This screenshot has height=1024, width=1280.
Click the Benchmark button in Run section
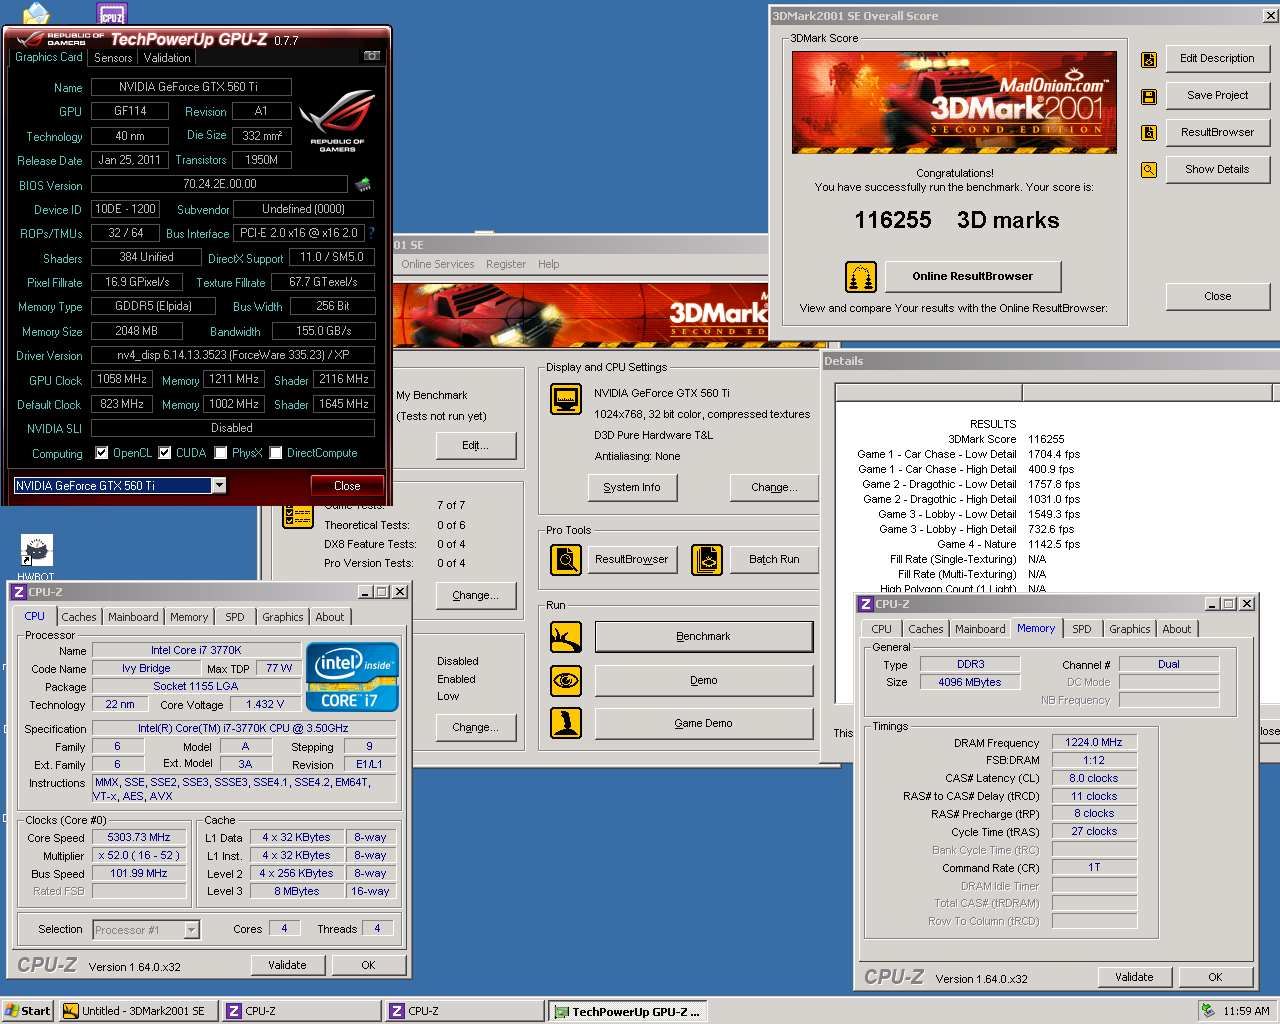tap(704, 637)
